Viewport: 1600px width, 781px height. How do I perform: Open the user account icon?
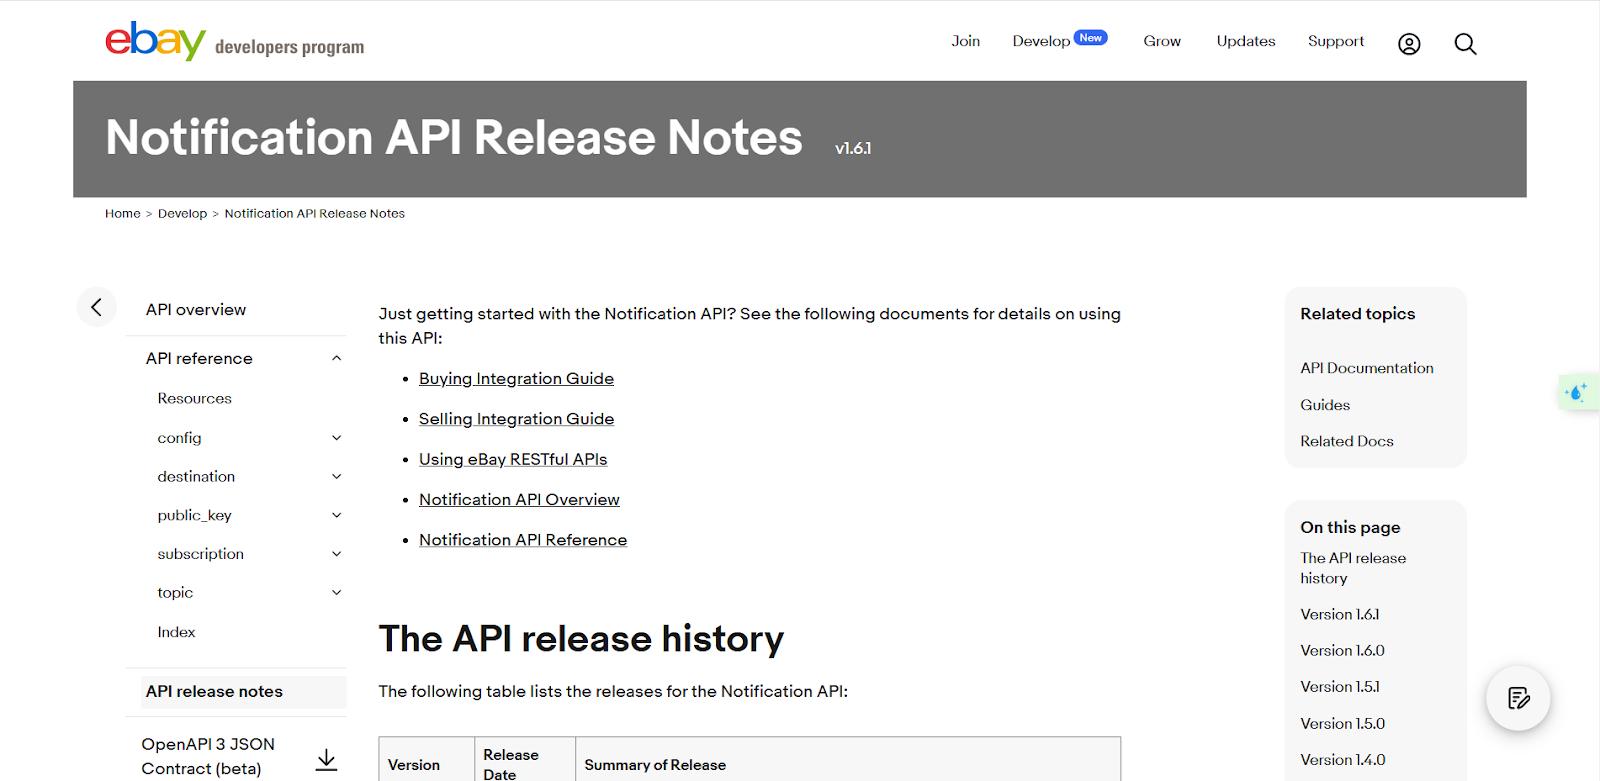[1409, 44]
